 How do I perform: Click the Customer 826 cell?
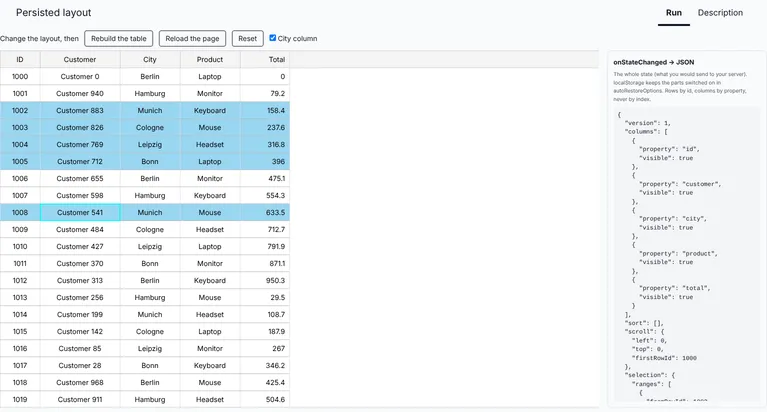(x=80, y=127)
